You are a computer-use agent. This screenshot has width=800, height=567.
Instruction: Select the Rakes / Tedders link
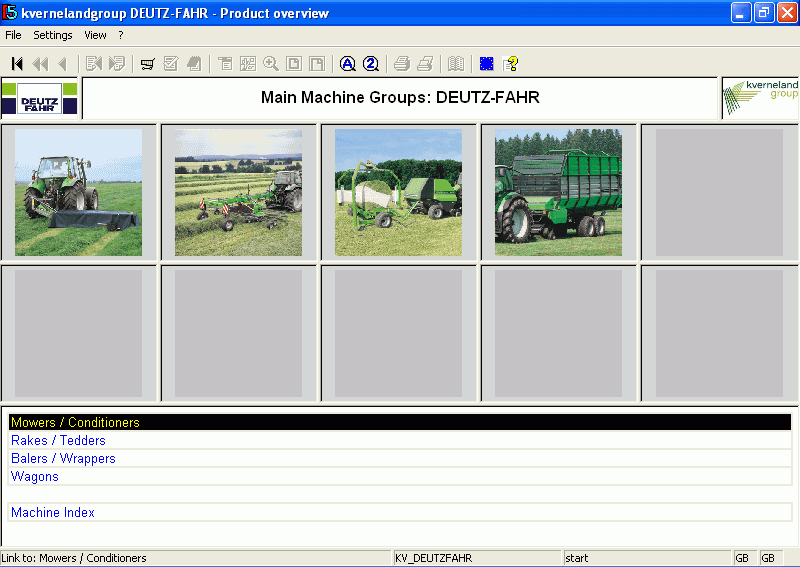(58, 440)
